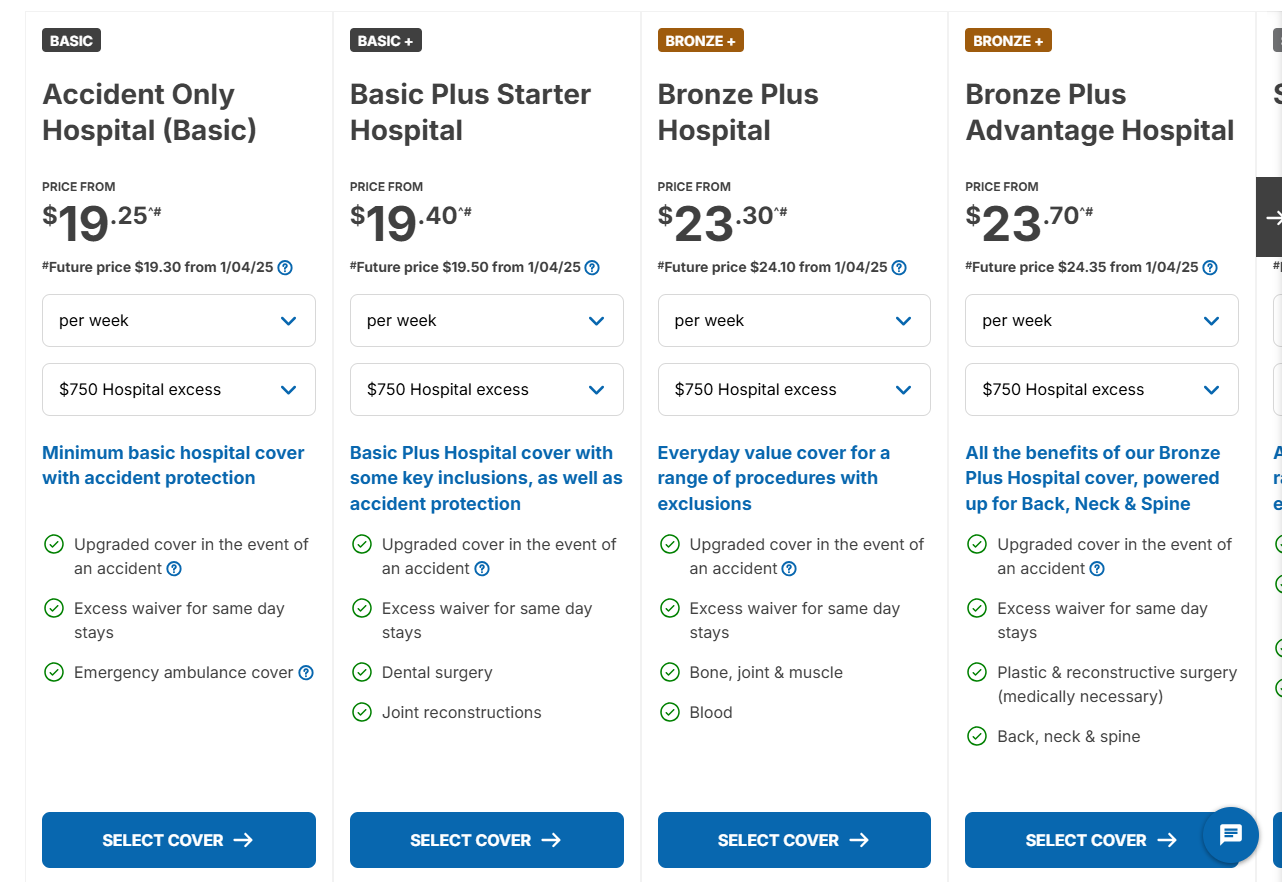The image size is (1282, 882).
Task: Click accident info icon under Bronze Plus Hospital
Action: [x=789, y=569]
